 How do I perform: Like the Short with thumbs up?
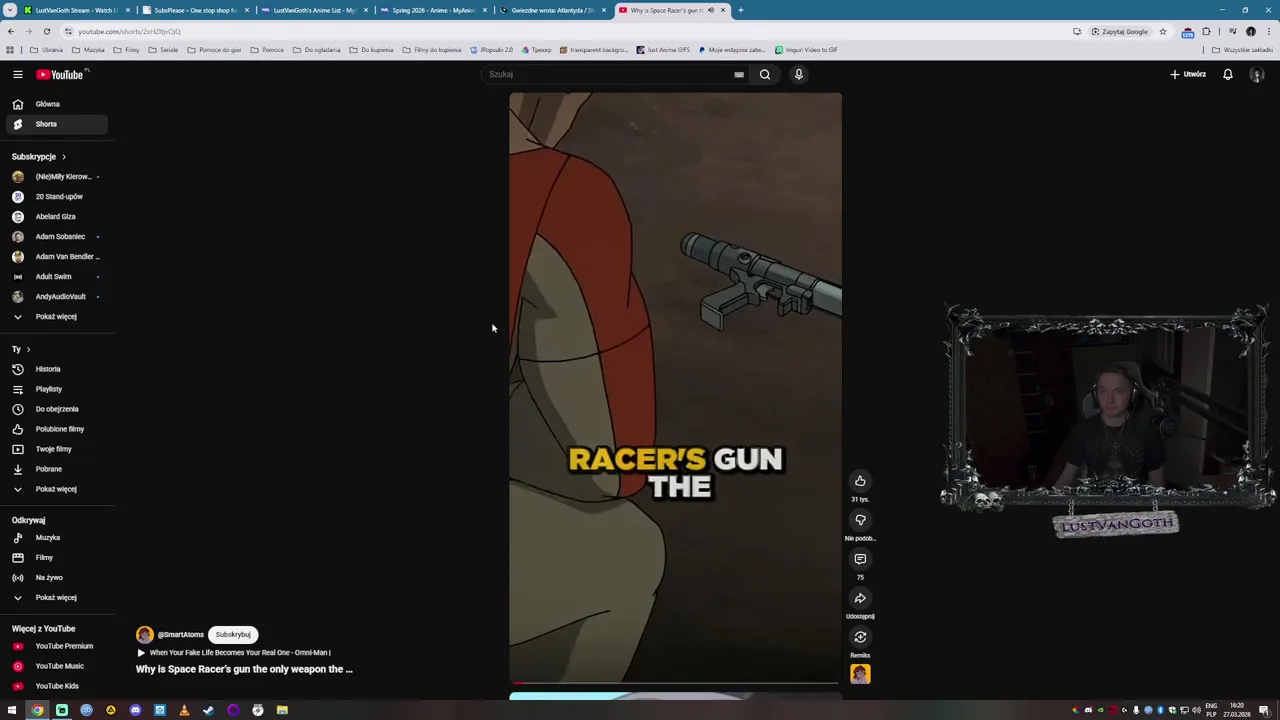click(860, 481)
